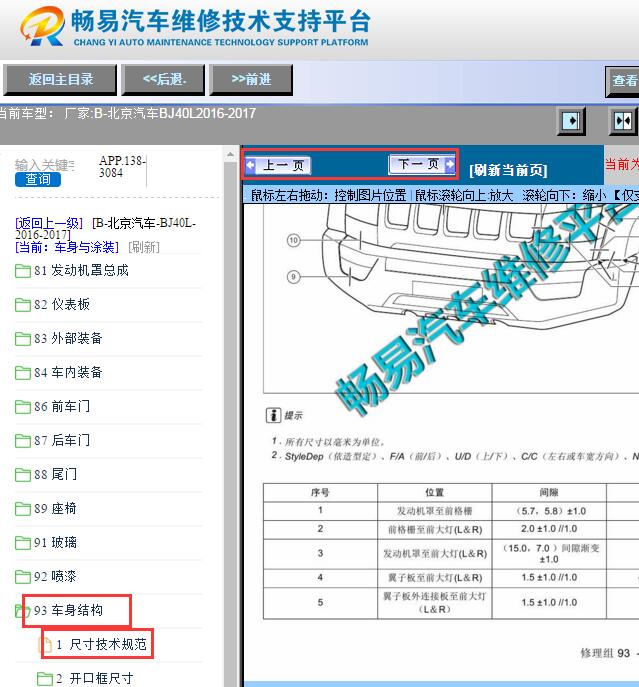Select table cell 翼子板至前大灯(L&R)
Viewport: 639px width, 687px height.
[x=434, y=578]
